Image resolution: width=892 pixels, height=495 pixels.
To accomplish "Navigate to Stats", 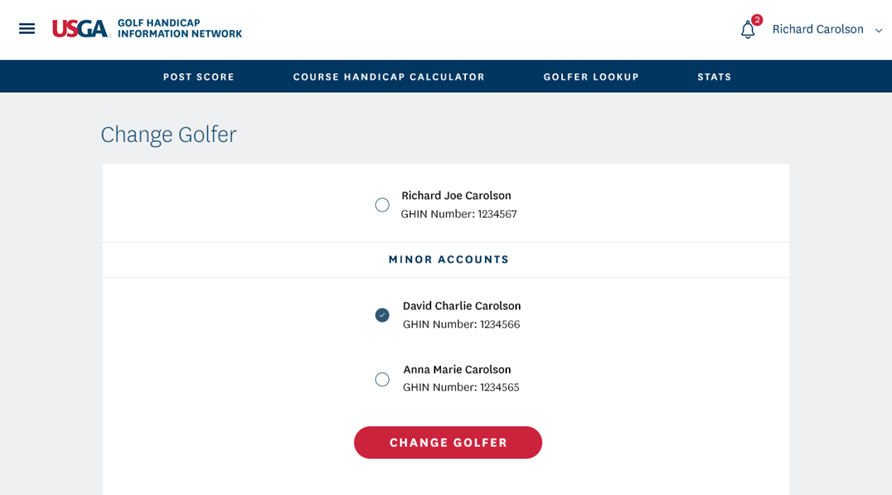I will pos(714,77).
